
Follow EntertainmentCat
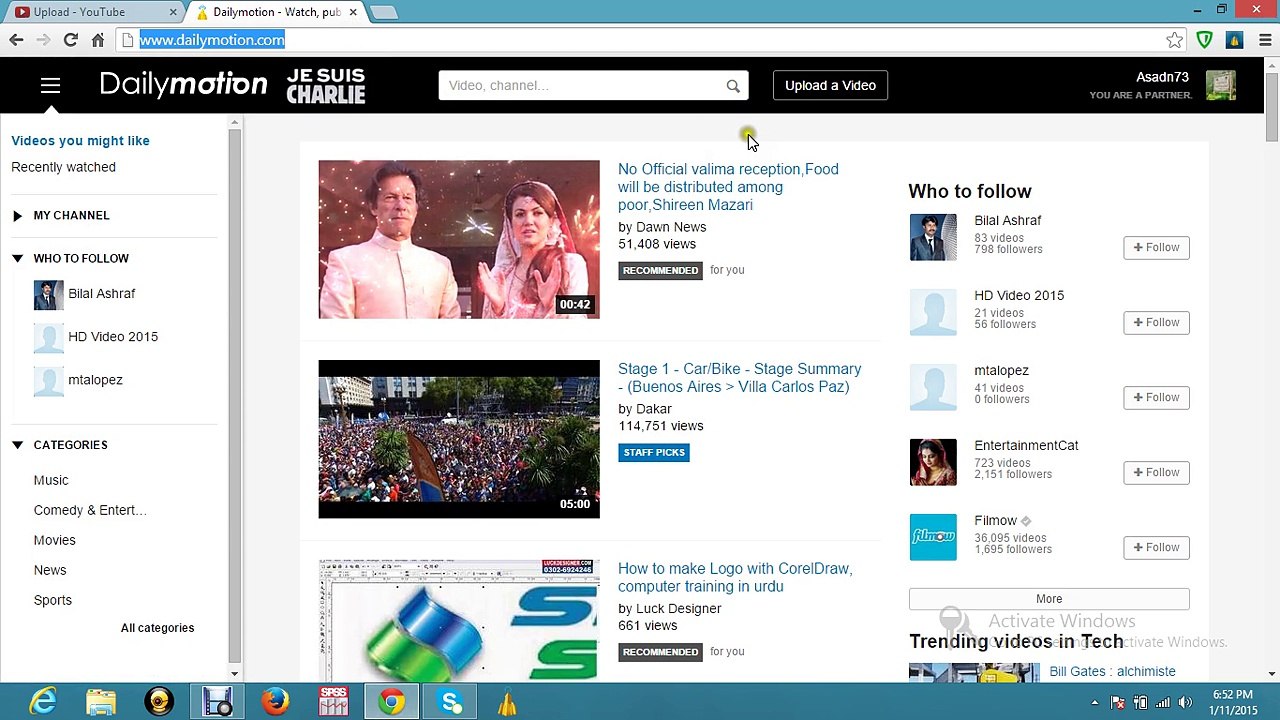click(x=1156, y=472)
